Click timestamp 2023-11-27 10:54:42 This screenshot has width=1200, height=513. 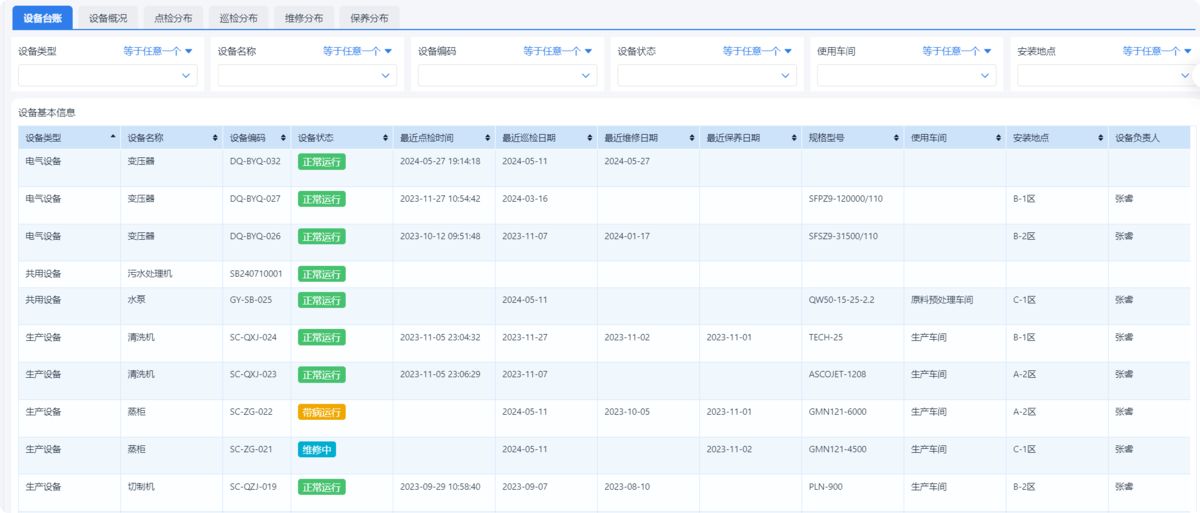(440, 198)
